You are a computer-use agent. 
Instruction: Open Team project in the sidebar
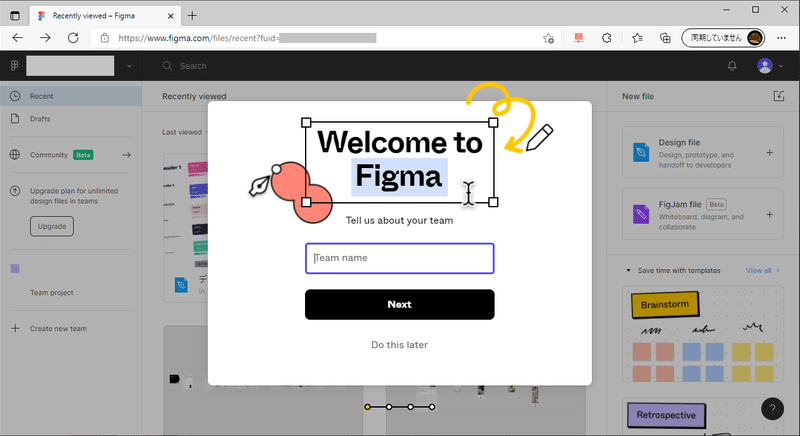coord(52,293)
